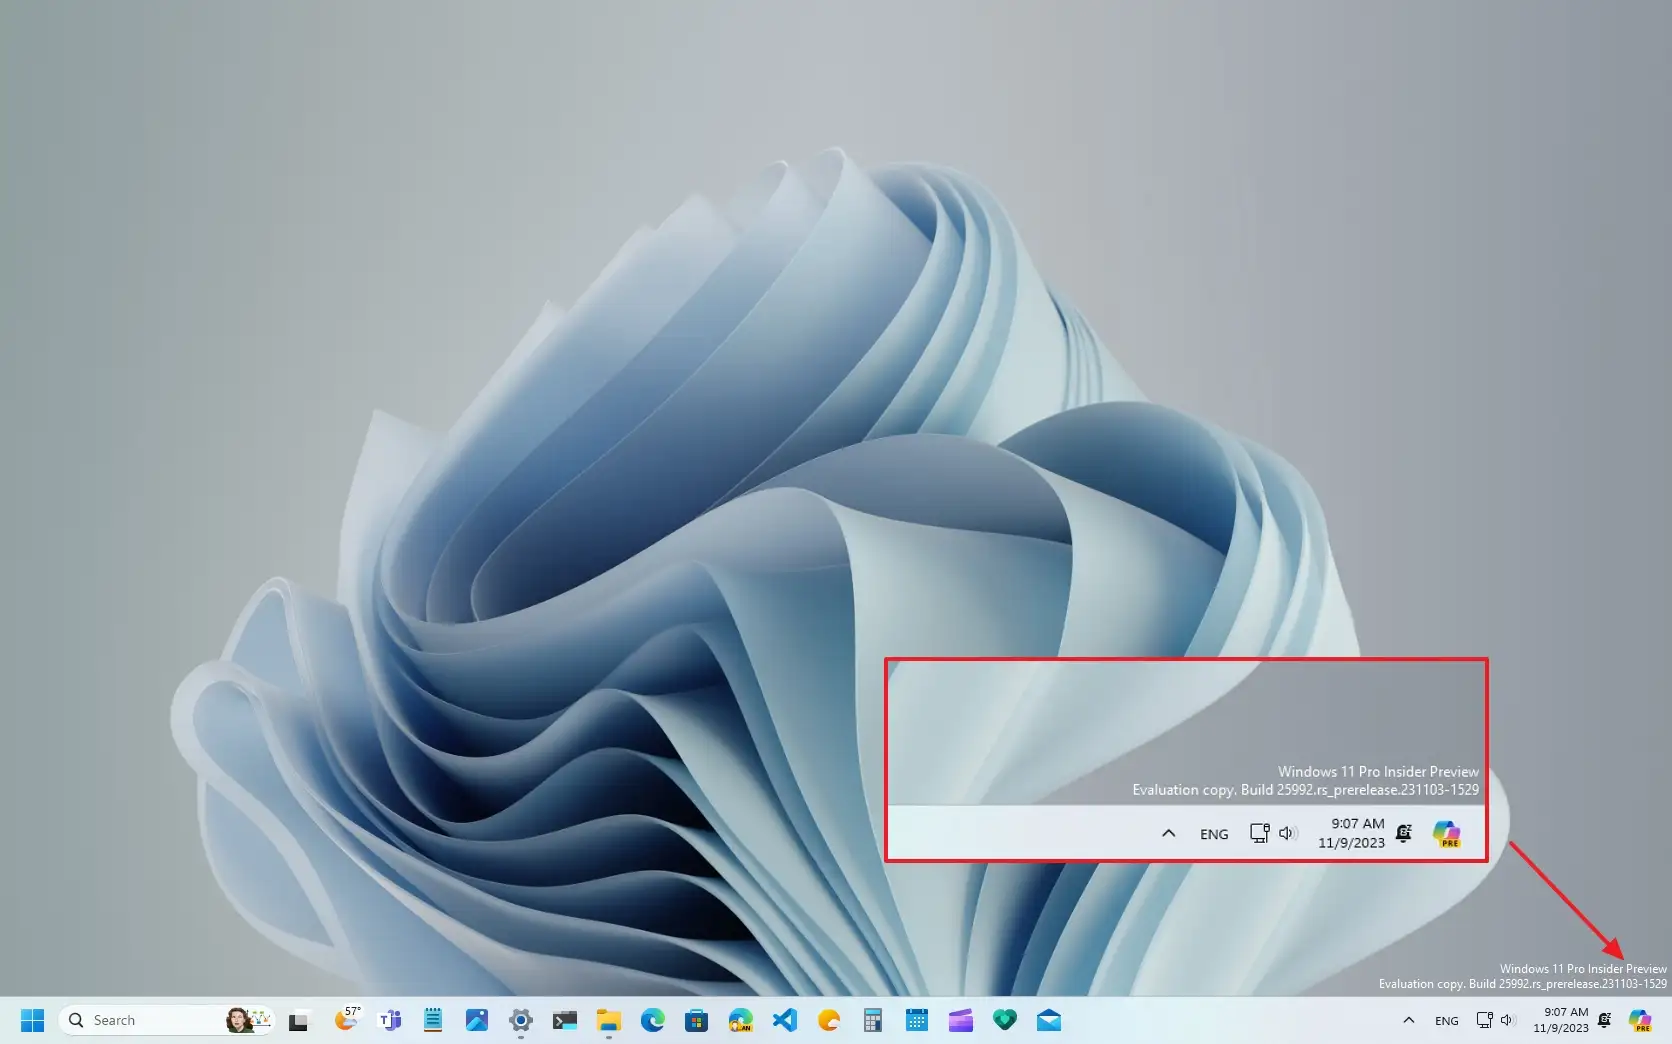
Task: Open the Photos app
Action: click(x=476, y=1020)
